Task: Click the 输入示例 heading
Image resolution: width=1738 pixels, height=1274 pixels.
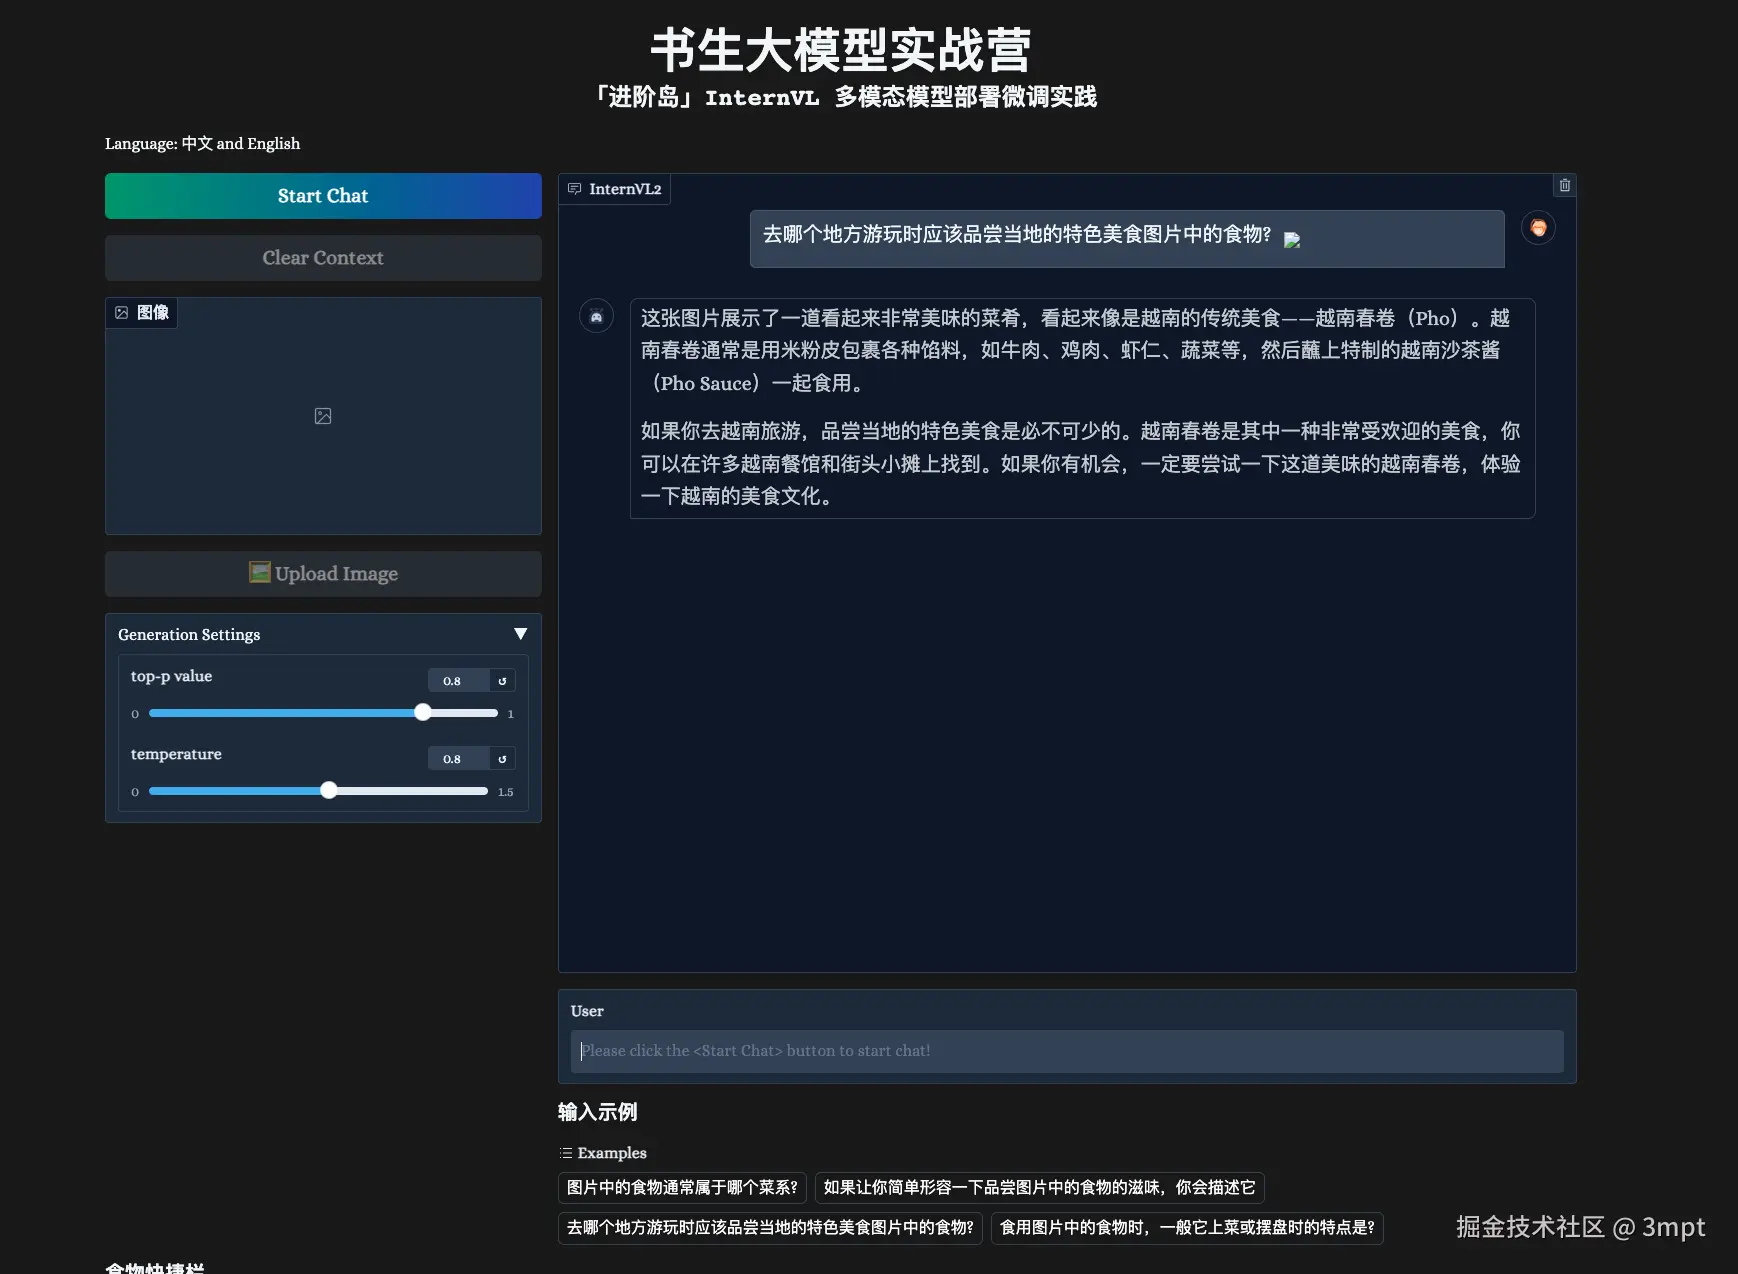Action: [x=597, y=1112]
